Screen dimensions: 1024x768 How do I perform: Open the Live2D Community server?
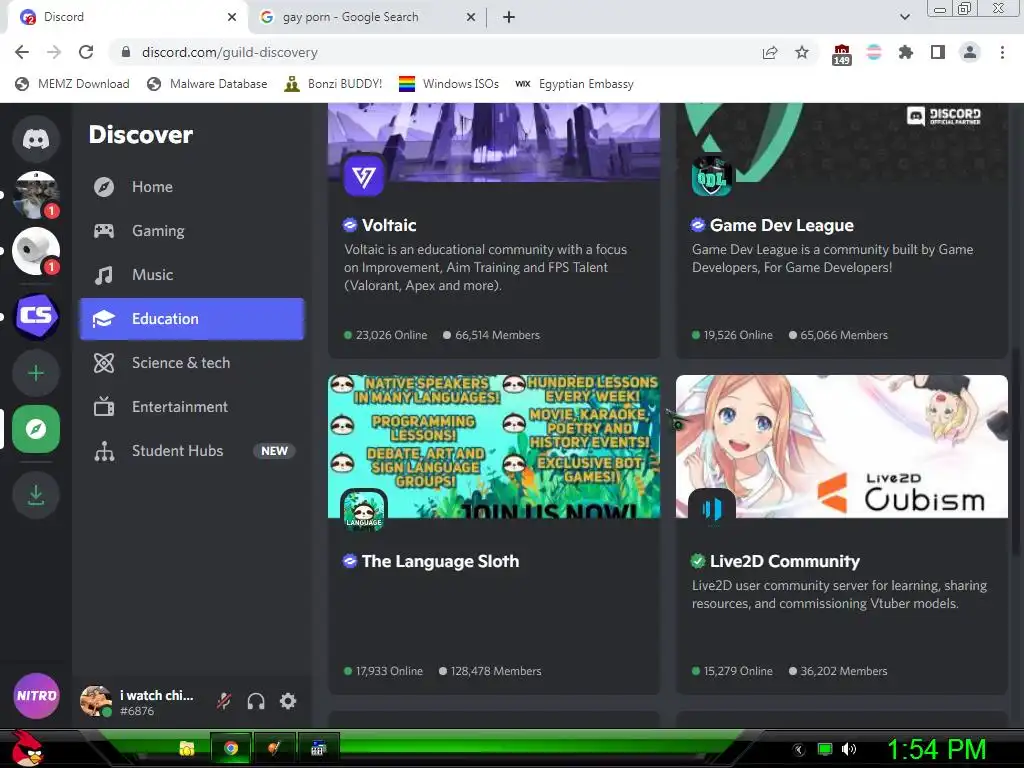click(x=784, y=562)
